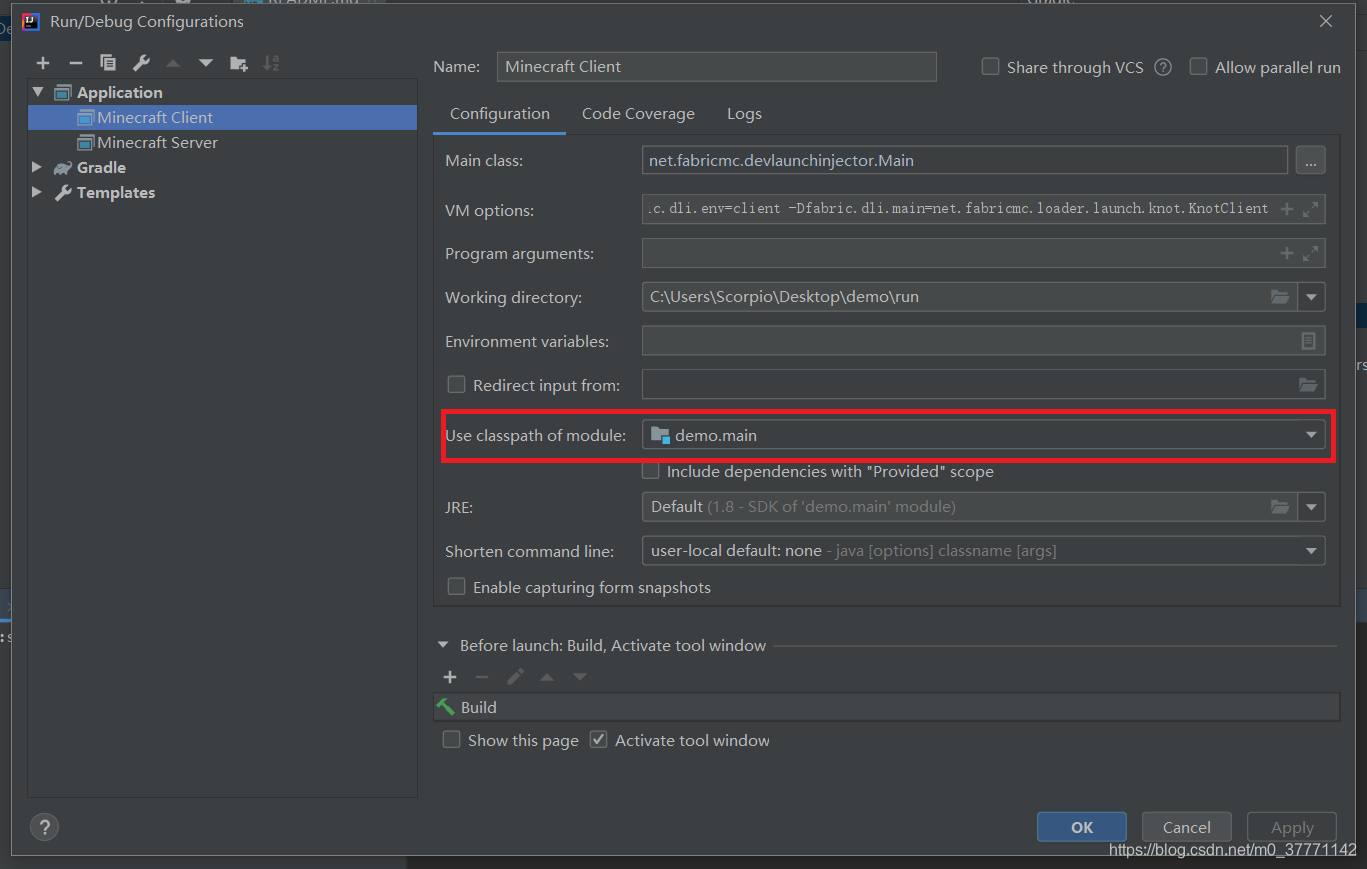Browse for the main class via the ellipsis button
Viewport: 1367px width, 869px height.
tap(1311, 160)
